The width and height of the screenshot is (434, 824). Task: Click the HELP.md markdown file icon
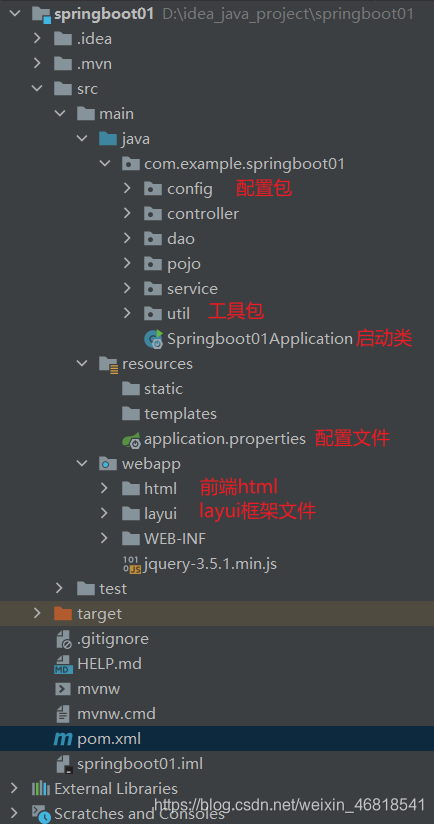[x=64, y=664]
